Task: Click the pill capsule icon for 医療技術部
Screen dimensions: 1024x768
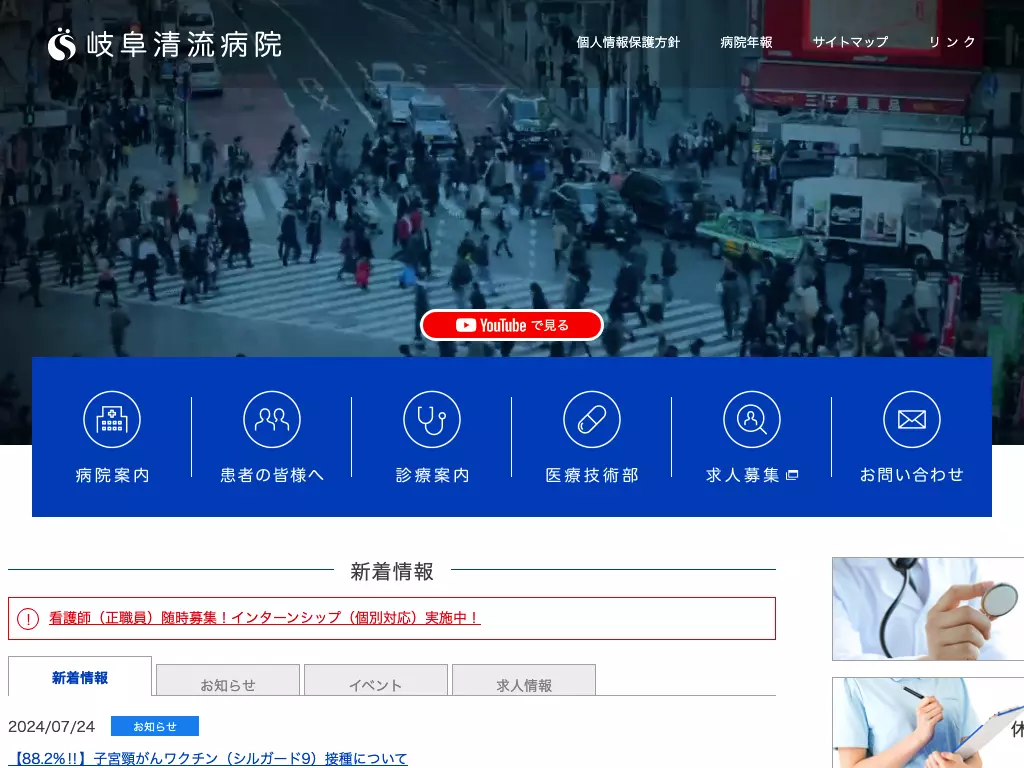Action: point(592,419)
